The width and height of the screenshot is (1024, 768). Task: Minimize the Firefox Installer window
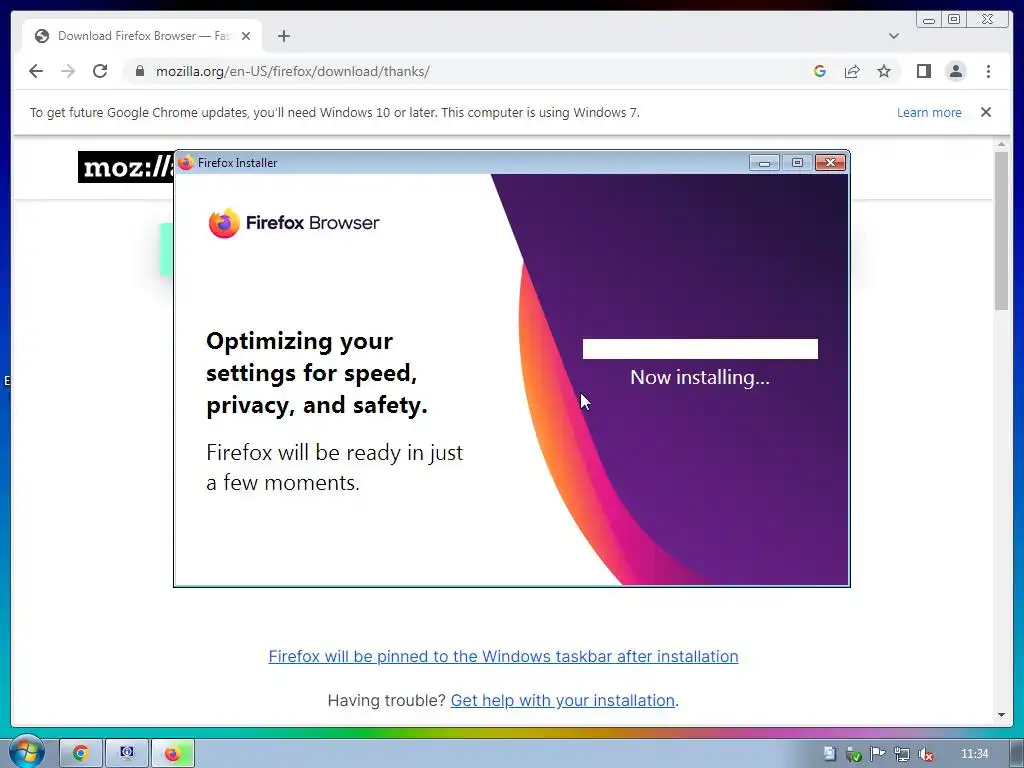764,163
